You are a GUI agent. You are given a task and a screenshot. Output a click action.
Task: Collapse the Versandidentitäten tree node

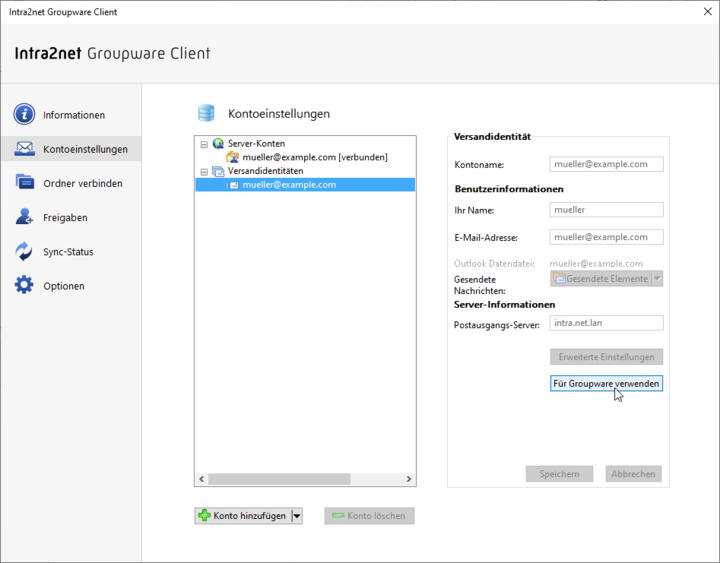click(x=204, y=172)
